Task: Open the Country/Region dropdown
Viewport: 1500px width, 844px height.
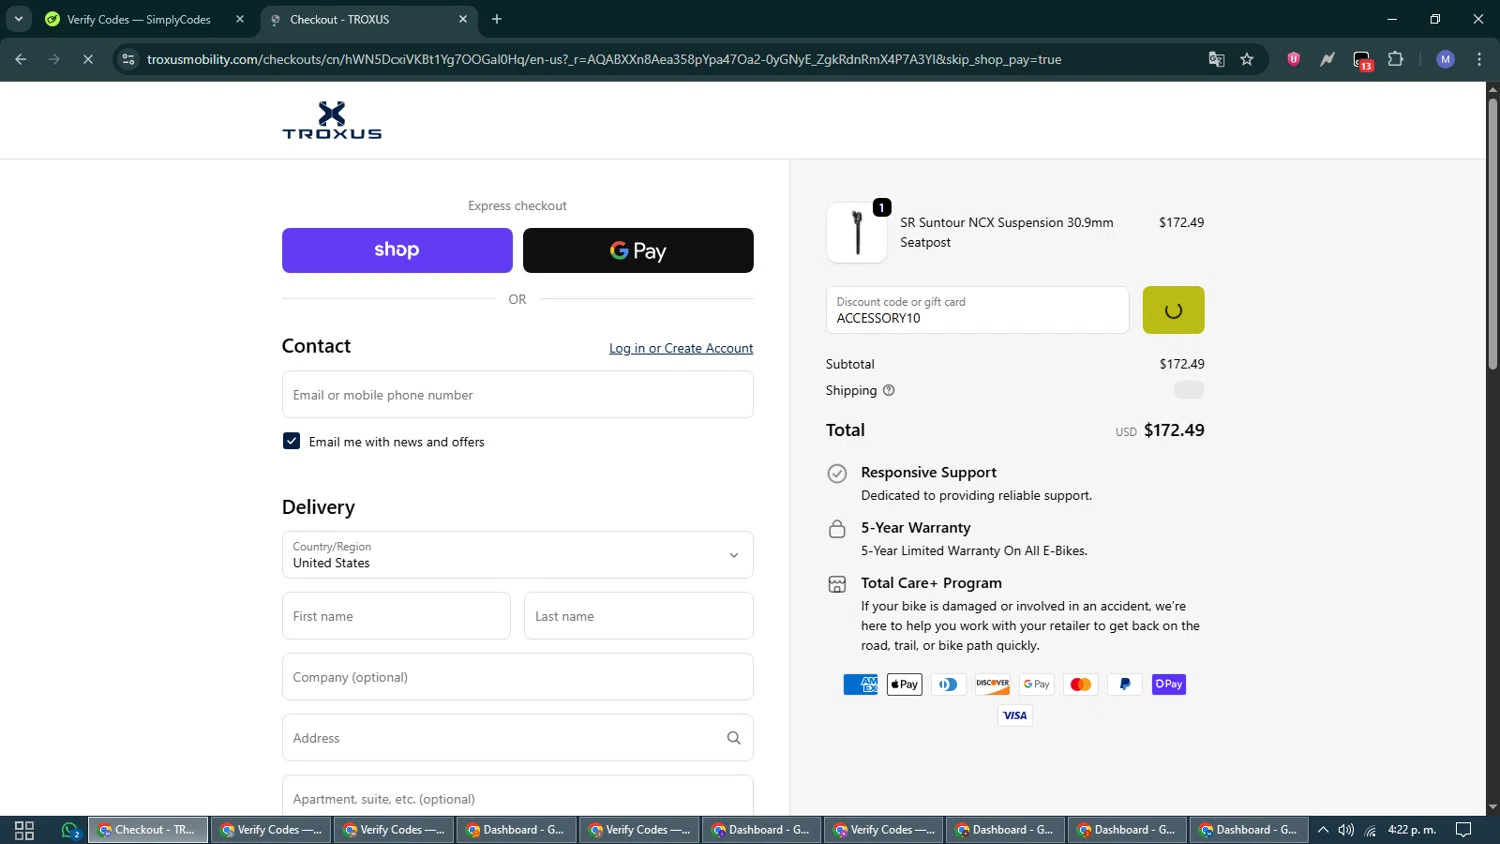Action: (x=517, y=555)
